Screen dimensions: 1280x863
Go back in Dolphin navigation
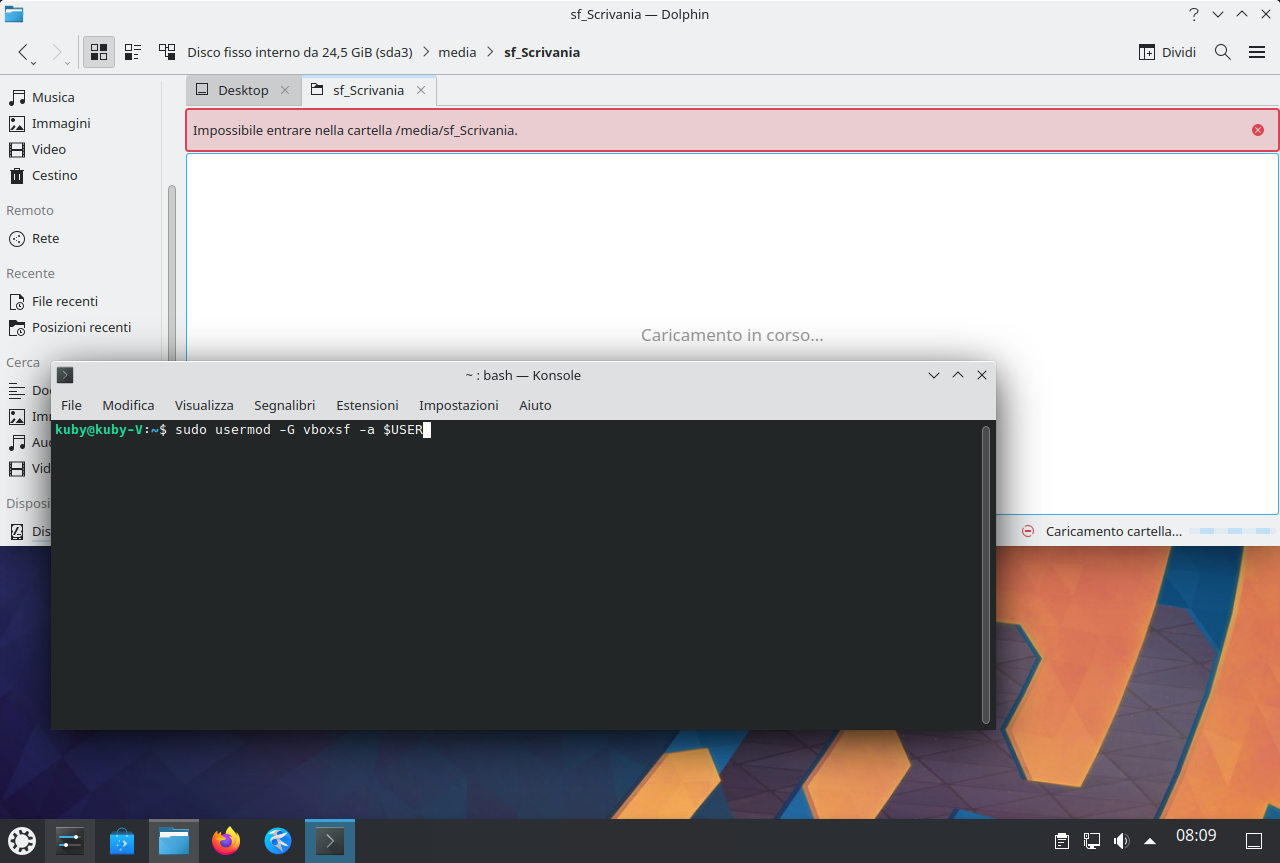tap(25, 52)
